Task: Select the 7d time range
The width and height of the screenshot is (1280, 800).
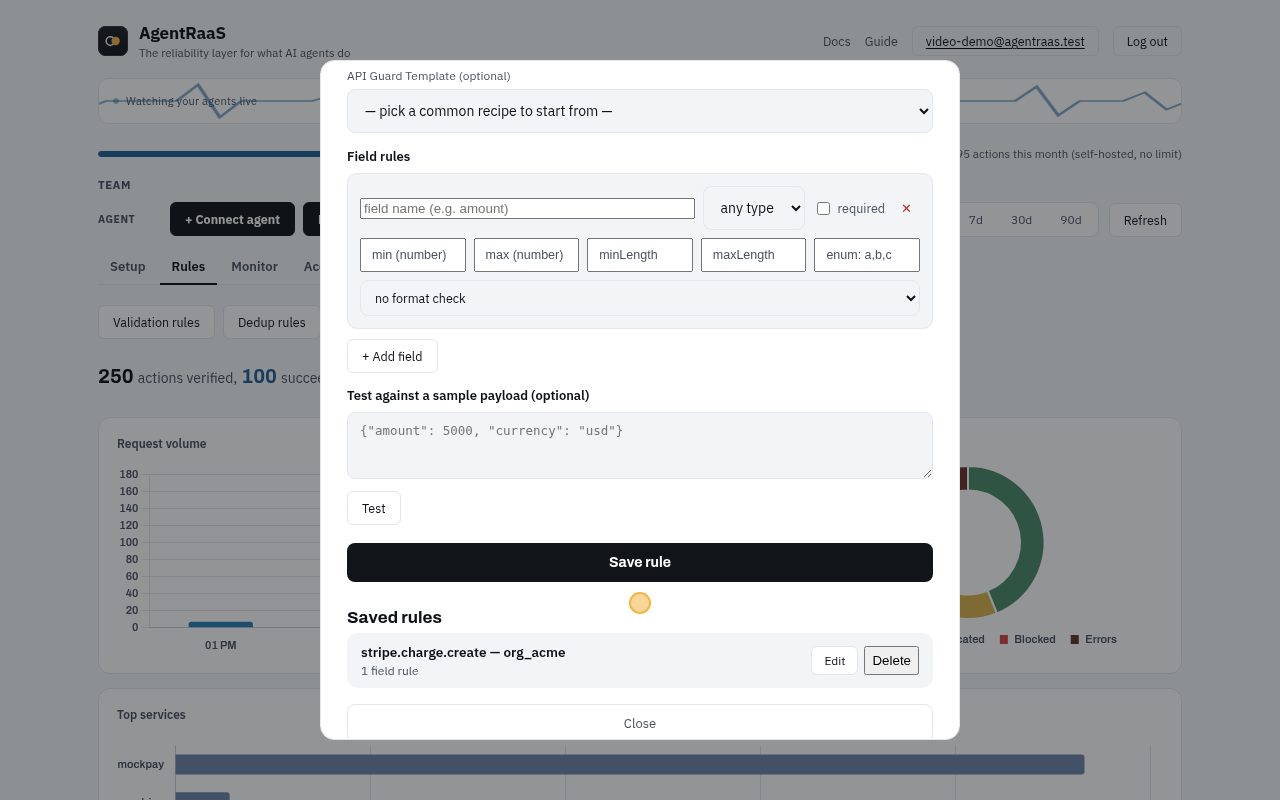Action: [976, 220]
